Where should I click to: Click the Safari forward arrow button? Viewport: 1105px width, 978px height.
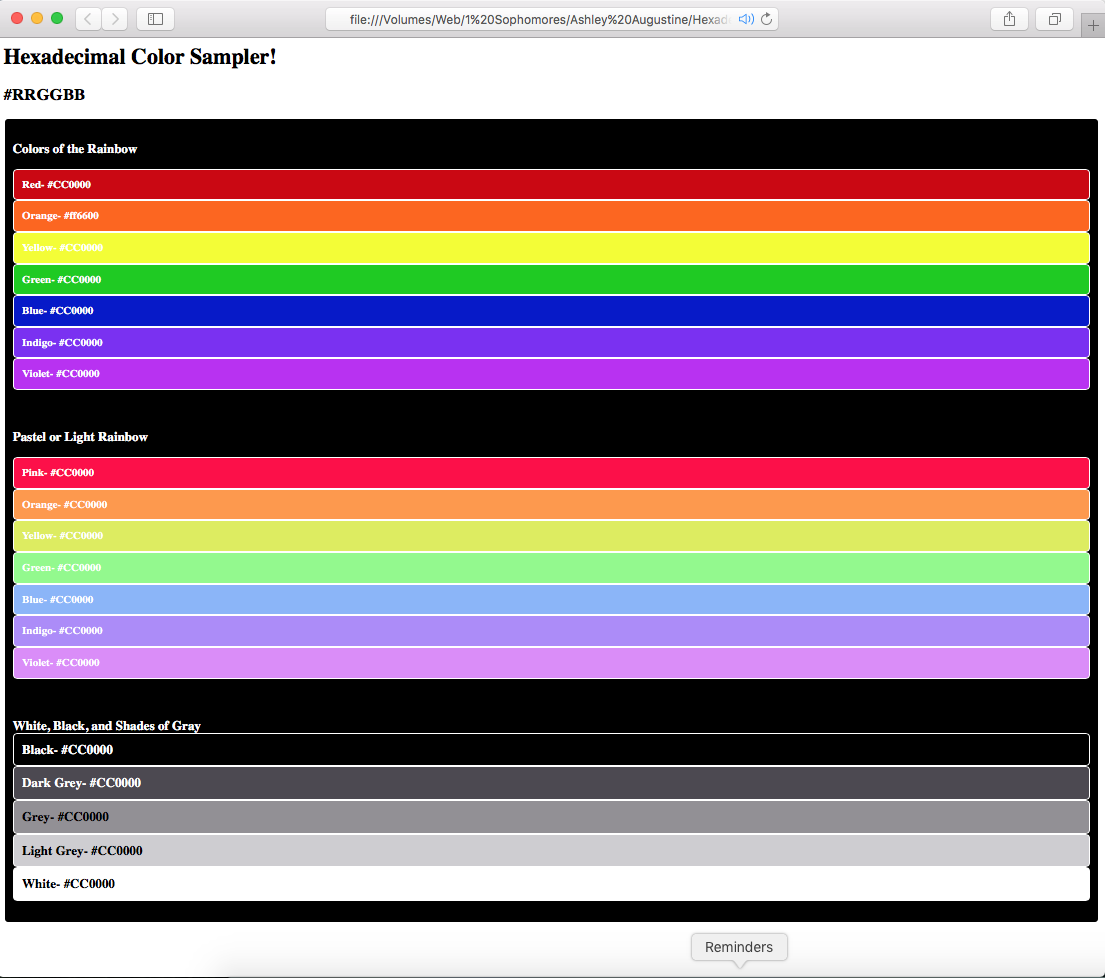(x=115, y=19)
